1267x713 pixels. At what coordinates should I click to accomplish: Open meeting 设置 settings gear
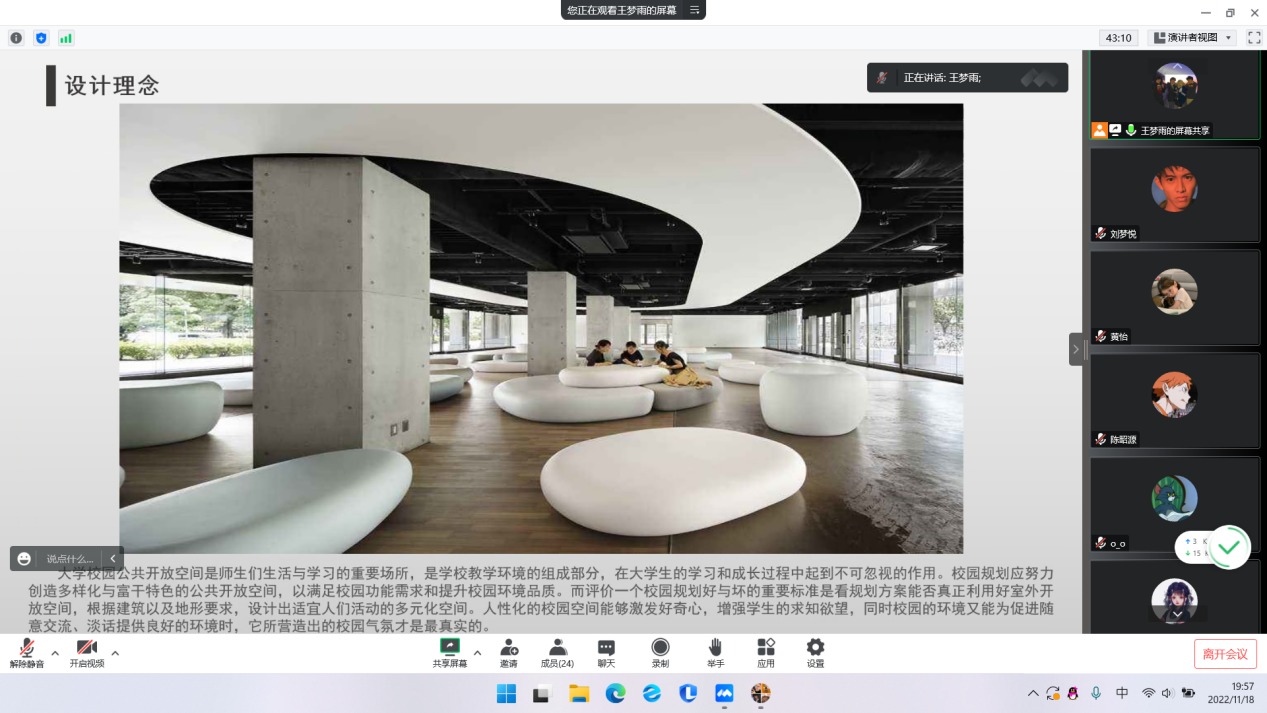(x=815, y=653)
